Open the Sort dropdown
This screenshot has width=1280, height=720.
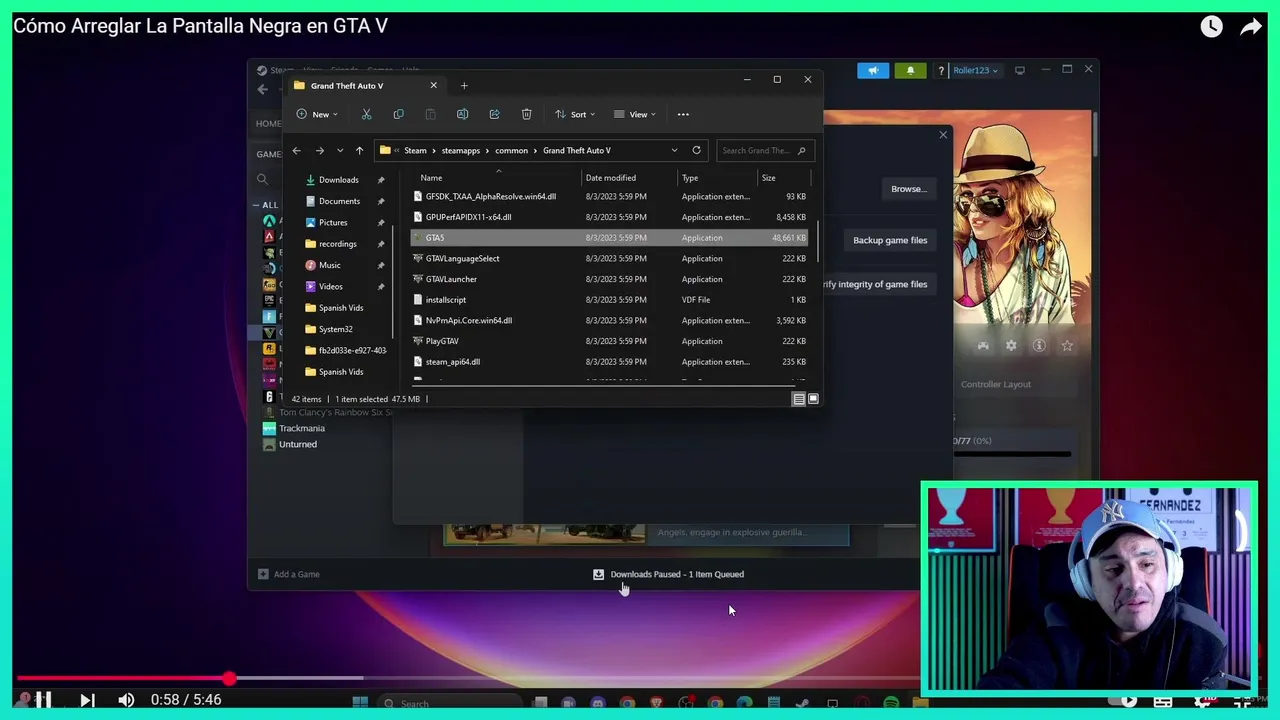coord(575,114)
